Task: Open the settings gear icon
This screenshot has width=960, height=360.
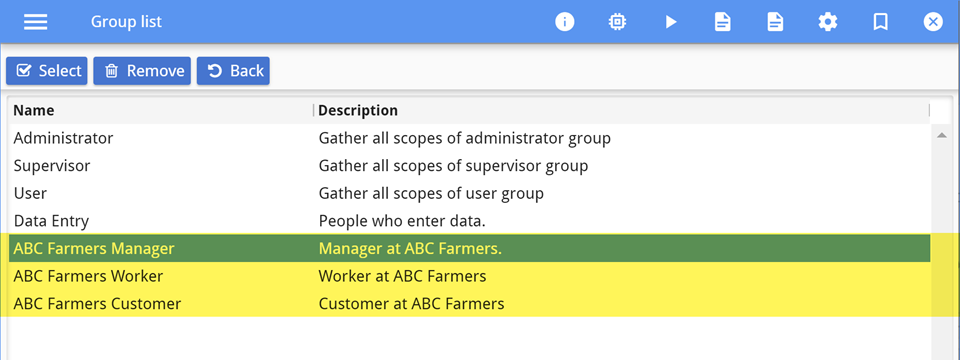Action: tap(828, 22)
